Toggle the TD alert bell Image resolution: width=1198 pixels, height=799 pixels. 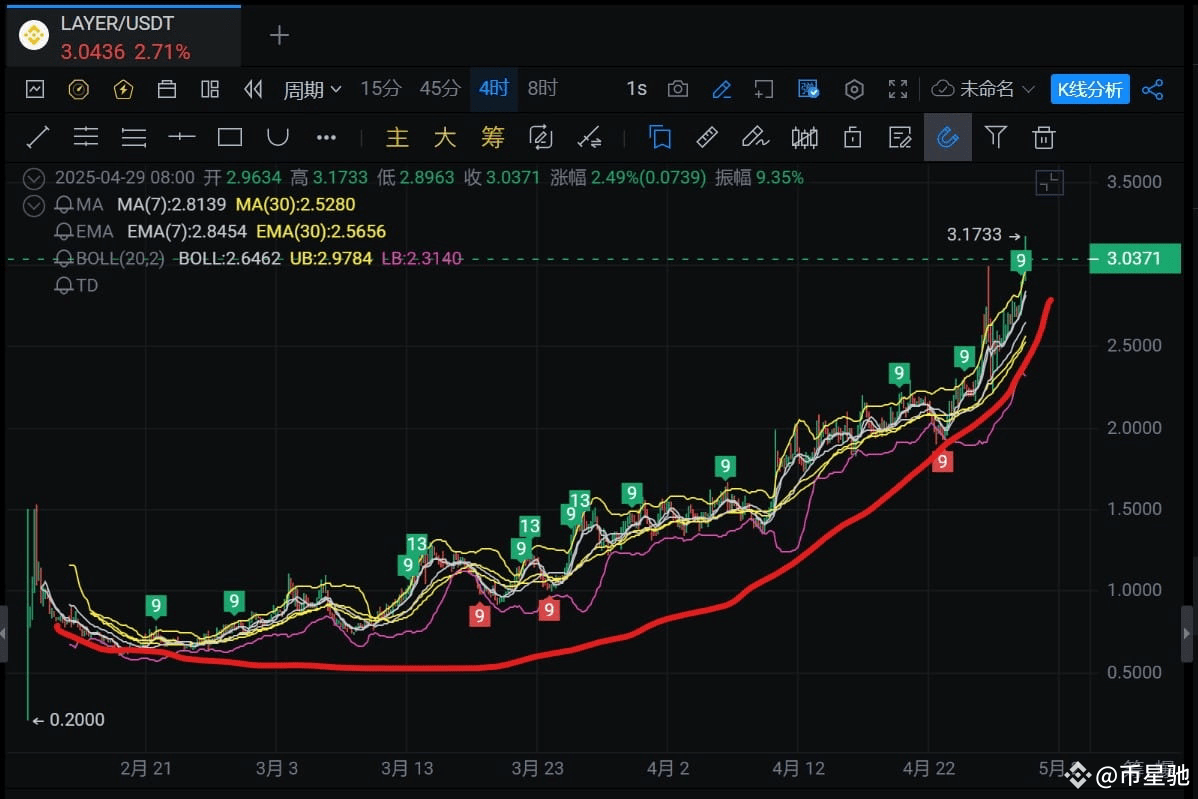64,286
